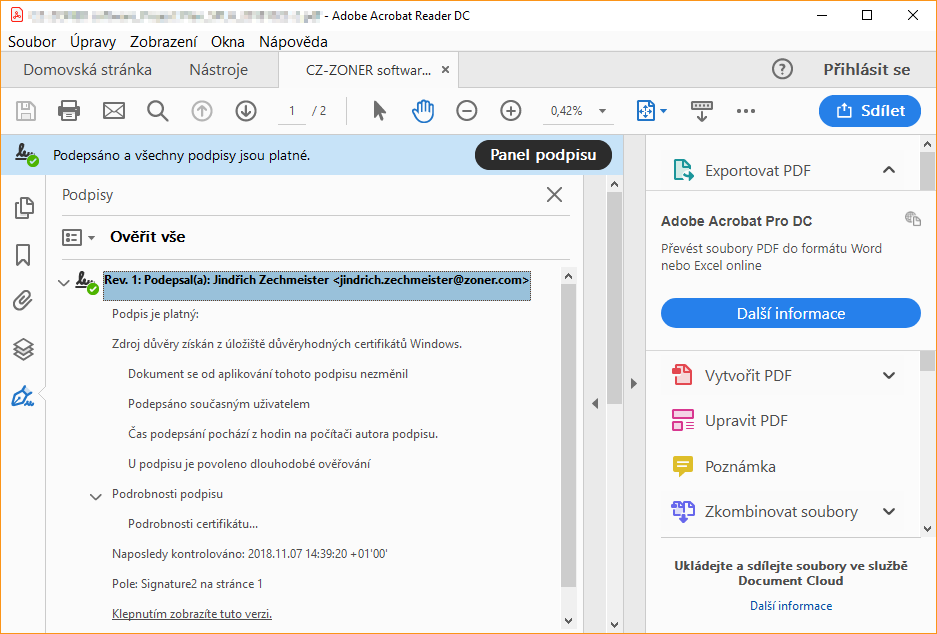Expand the Zkombinovat soubory section
The image size is (937, 634).
(889, 512)
